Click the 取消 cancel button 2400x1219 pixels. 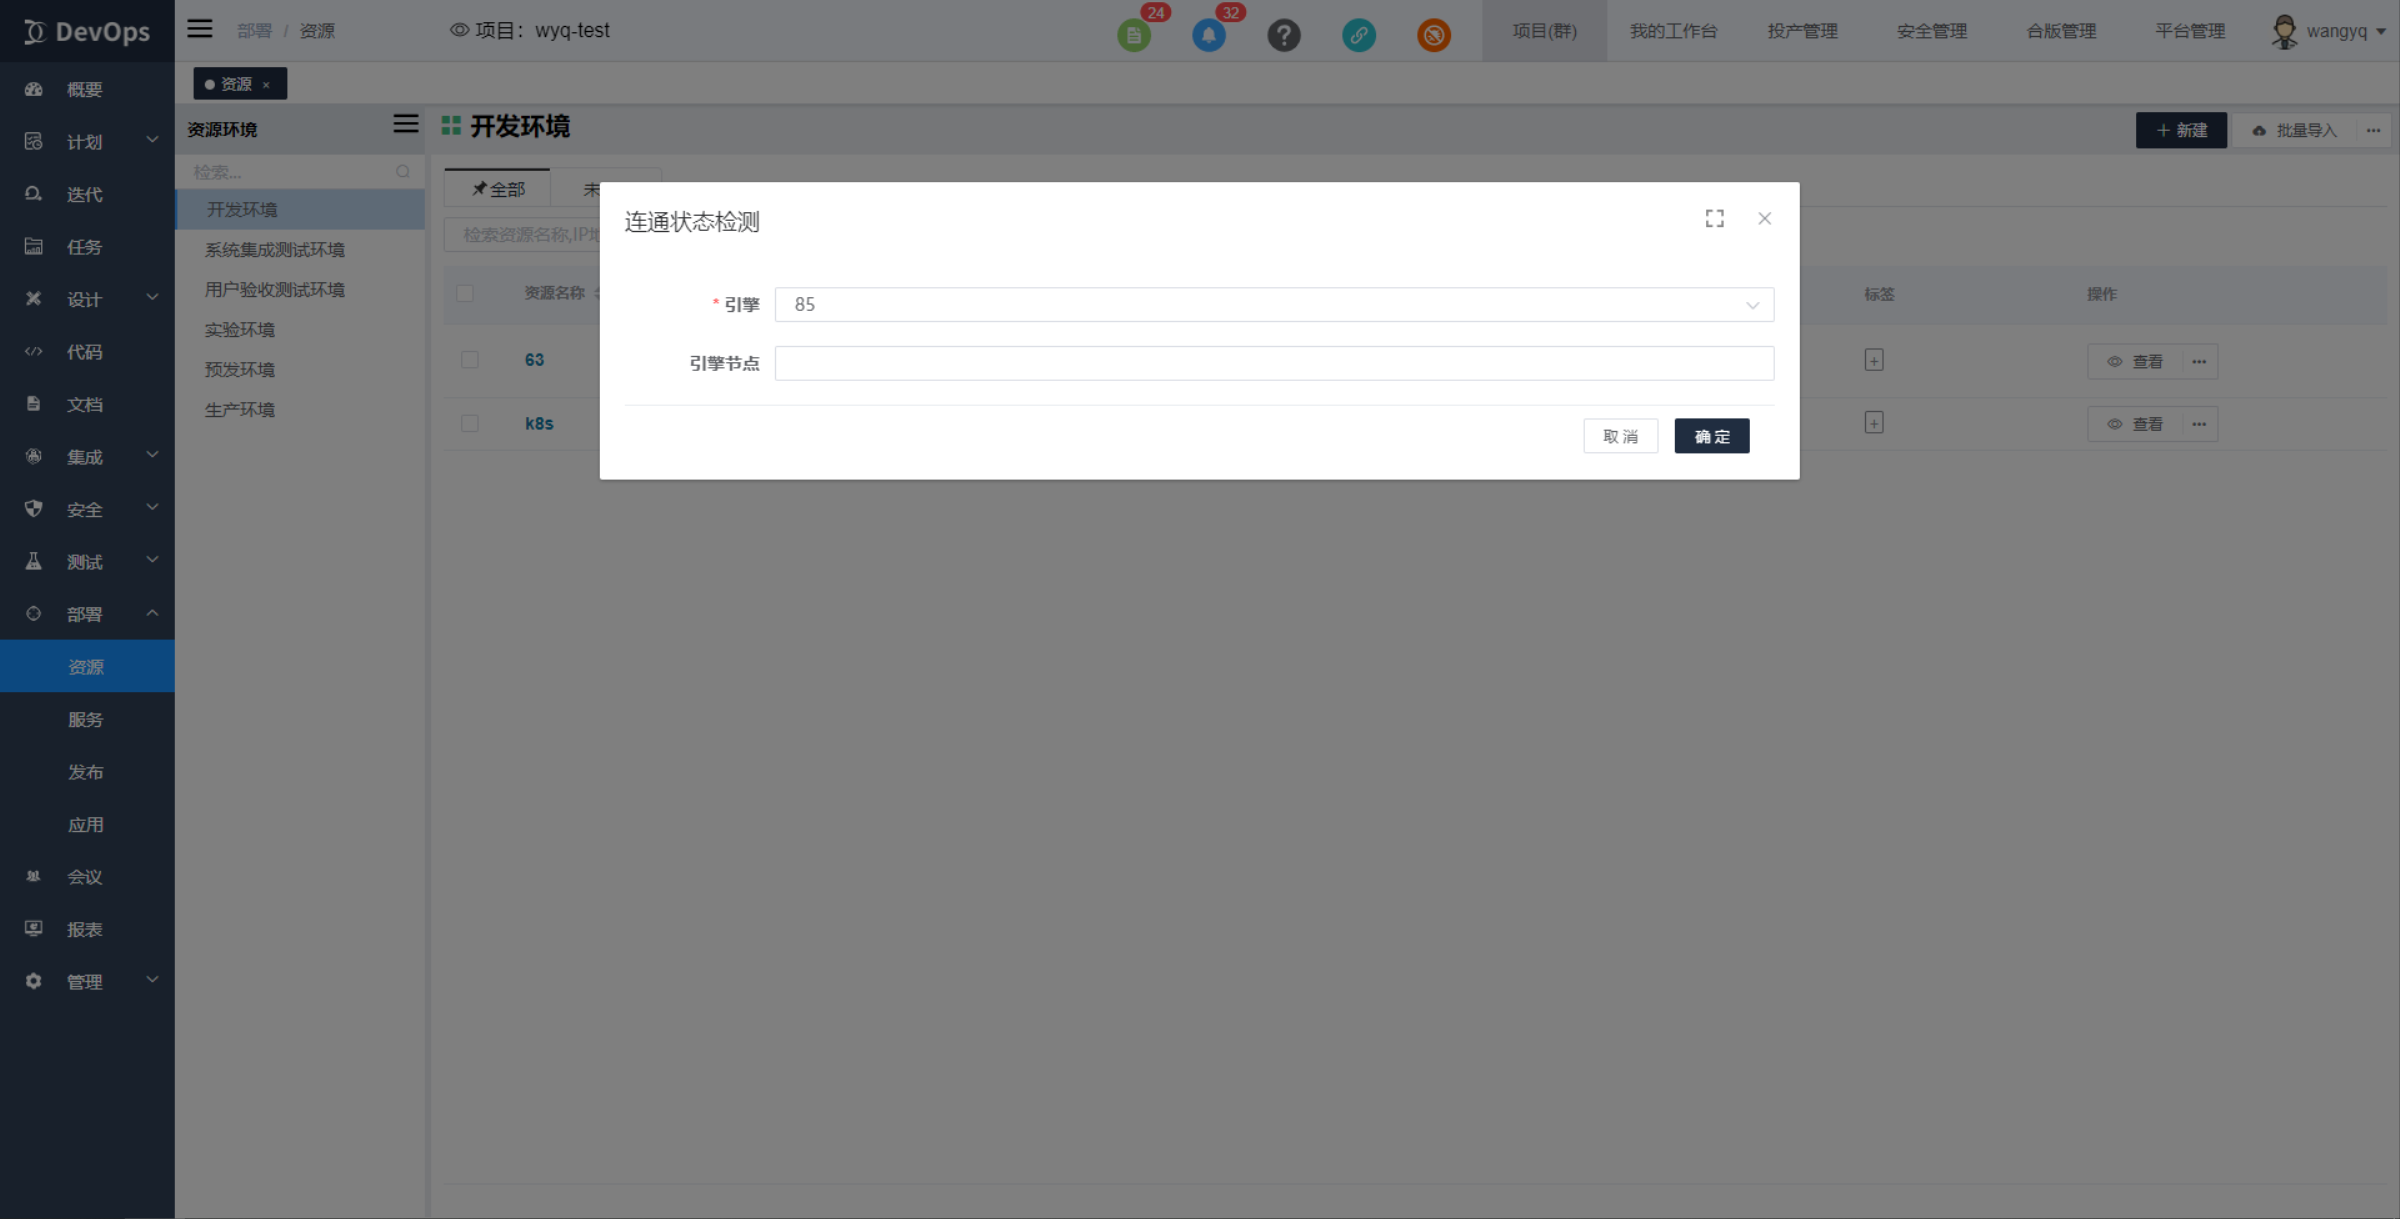(x=1620, y=435)
